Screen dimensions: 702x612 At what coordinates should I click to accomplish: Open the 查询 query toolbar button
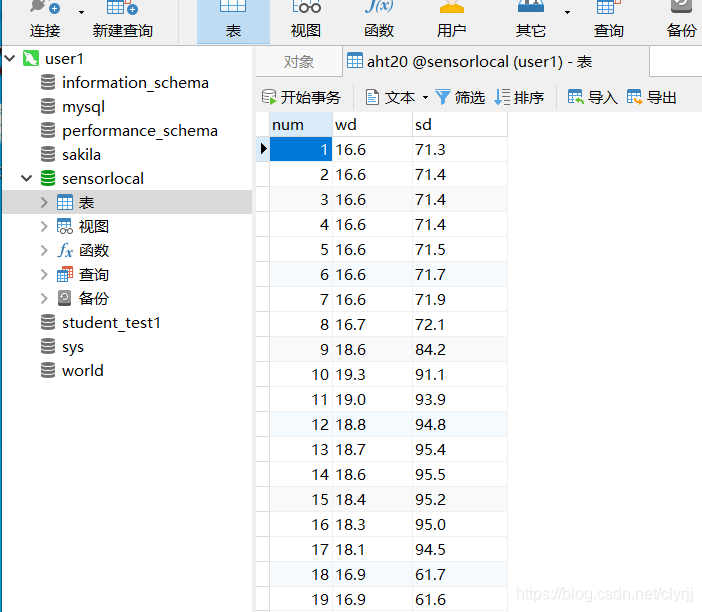tap(608, 20)
